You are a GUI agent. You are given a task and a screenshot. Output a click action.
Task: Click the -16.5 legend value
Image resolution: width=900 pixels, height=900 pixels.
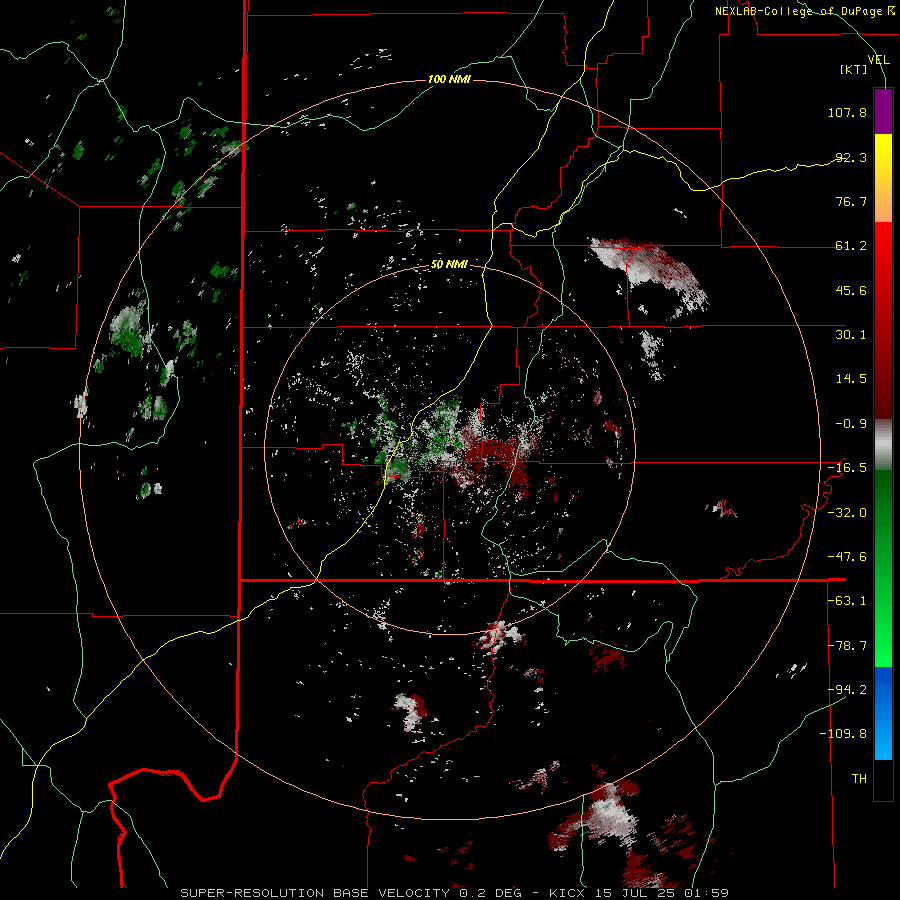click(x=847, y=468)
